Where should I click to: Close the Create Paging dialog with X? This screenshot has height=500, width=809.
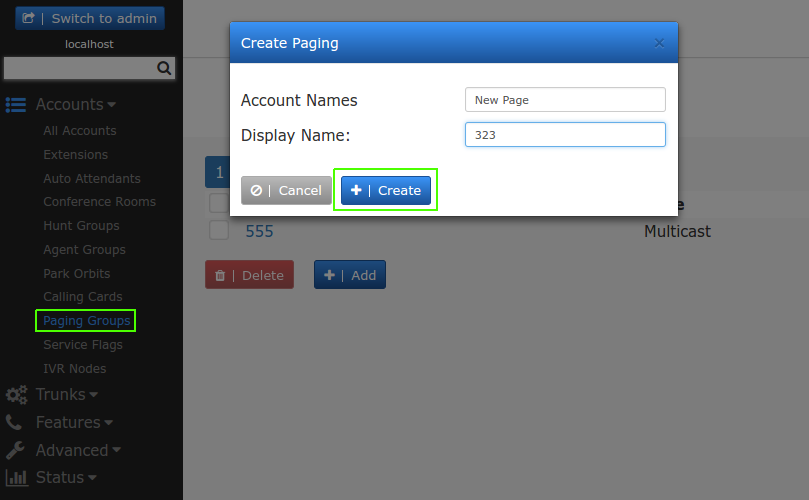[659, 43]
